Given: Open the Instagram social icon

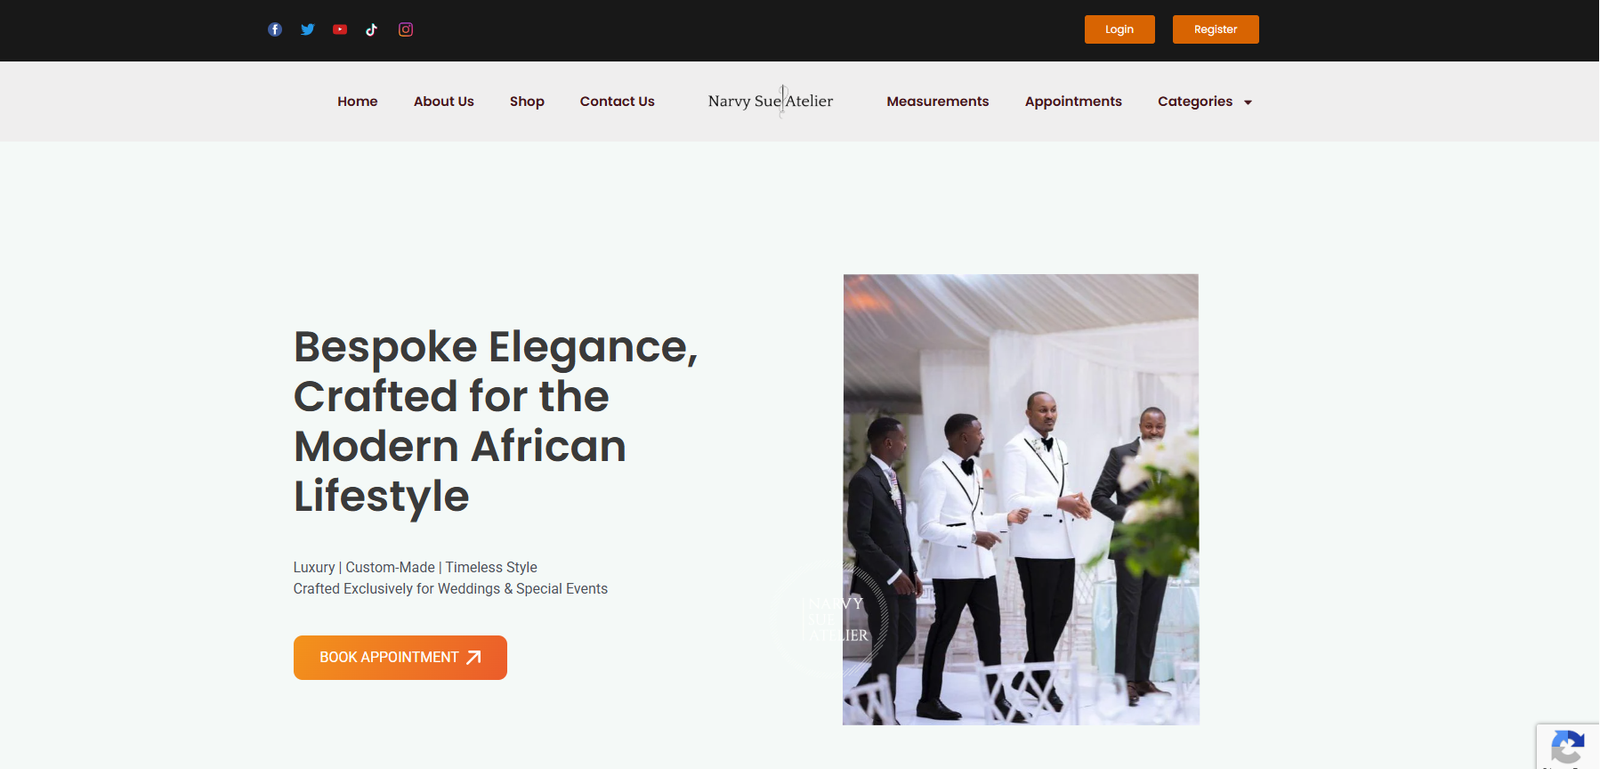Looking at the screenshot, I should click(406, 30).
